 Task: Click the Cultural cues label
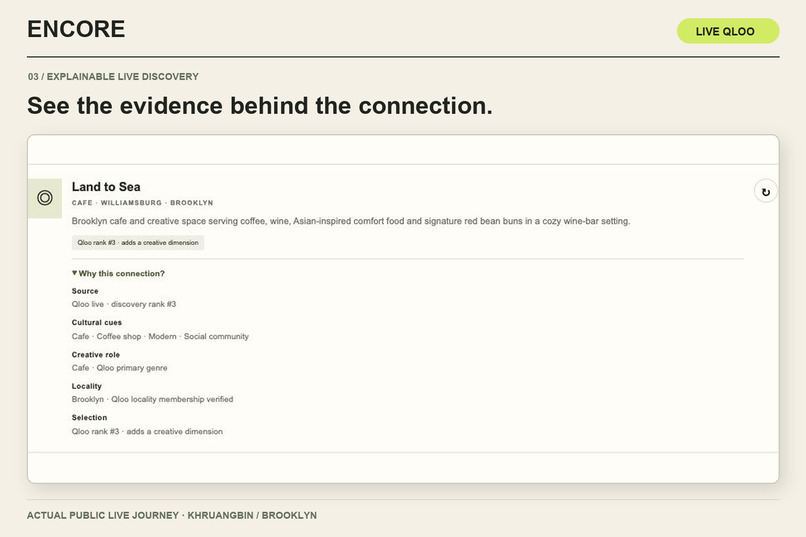[97, 323]
